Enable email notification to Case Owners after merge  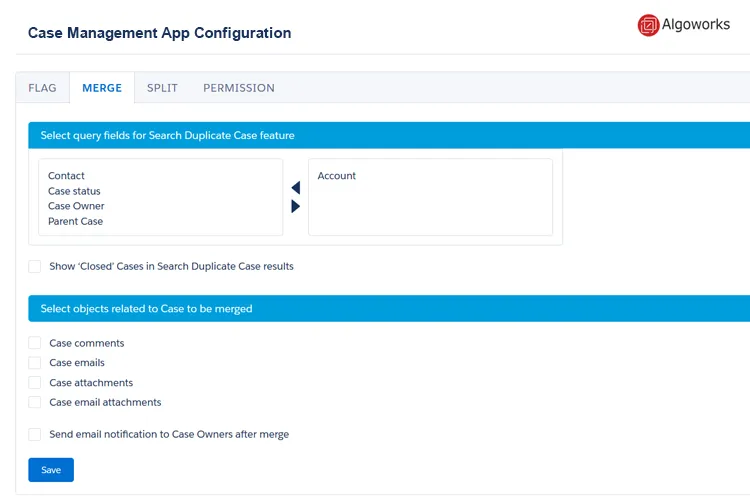pyautogui.click(x=34, y=434)
